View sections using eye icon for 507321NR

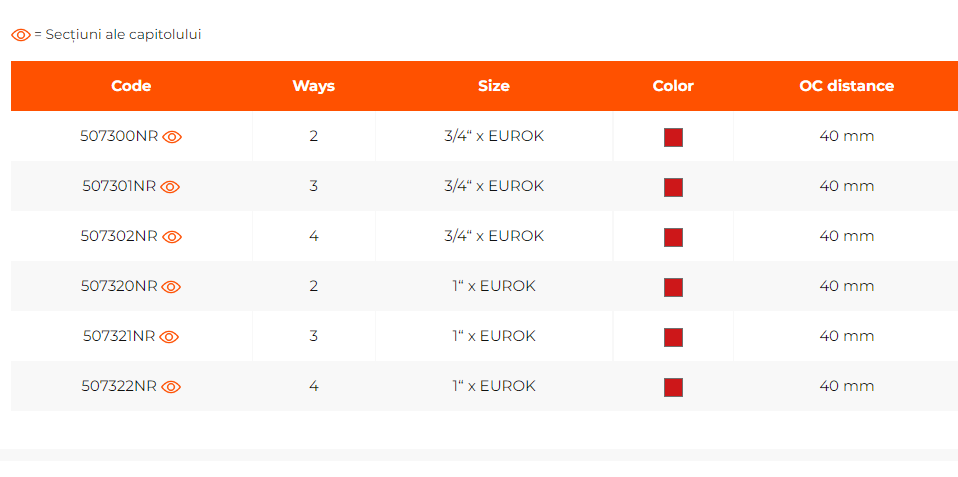click(169, 337)
